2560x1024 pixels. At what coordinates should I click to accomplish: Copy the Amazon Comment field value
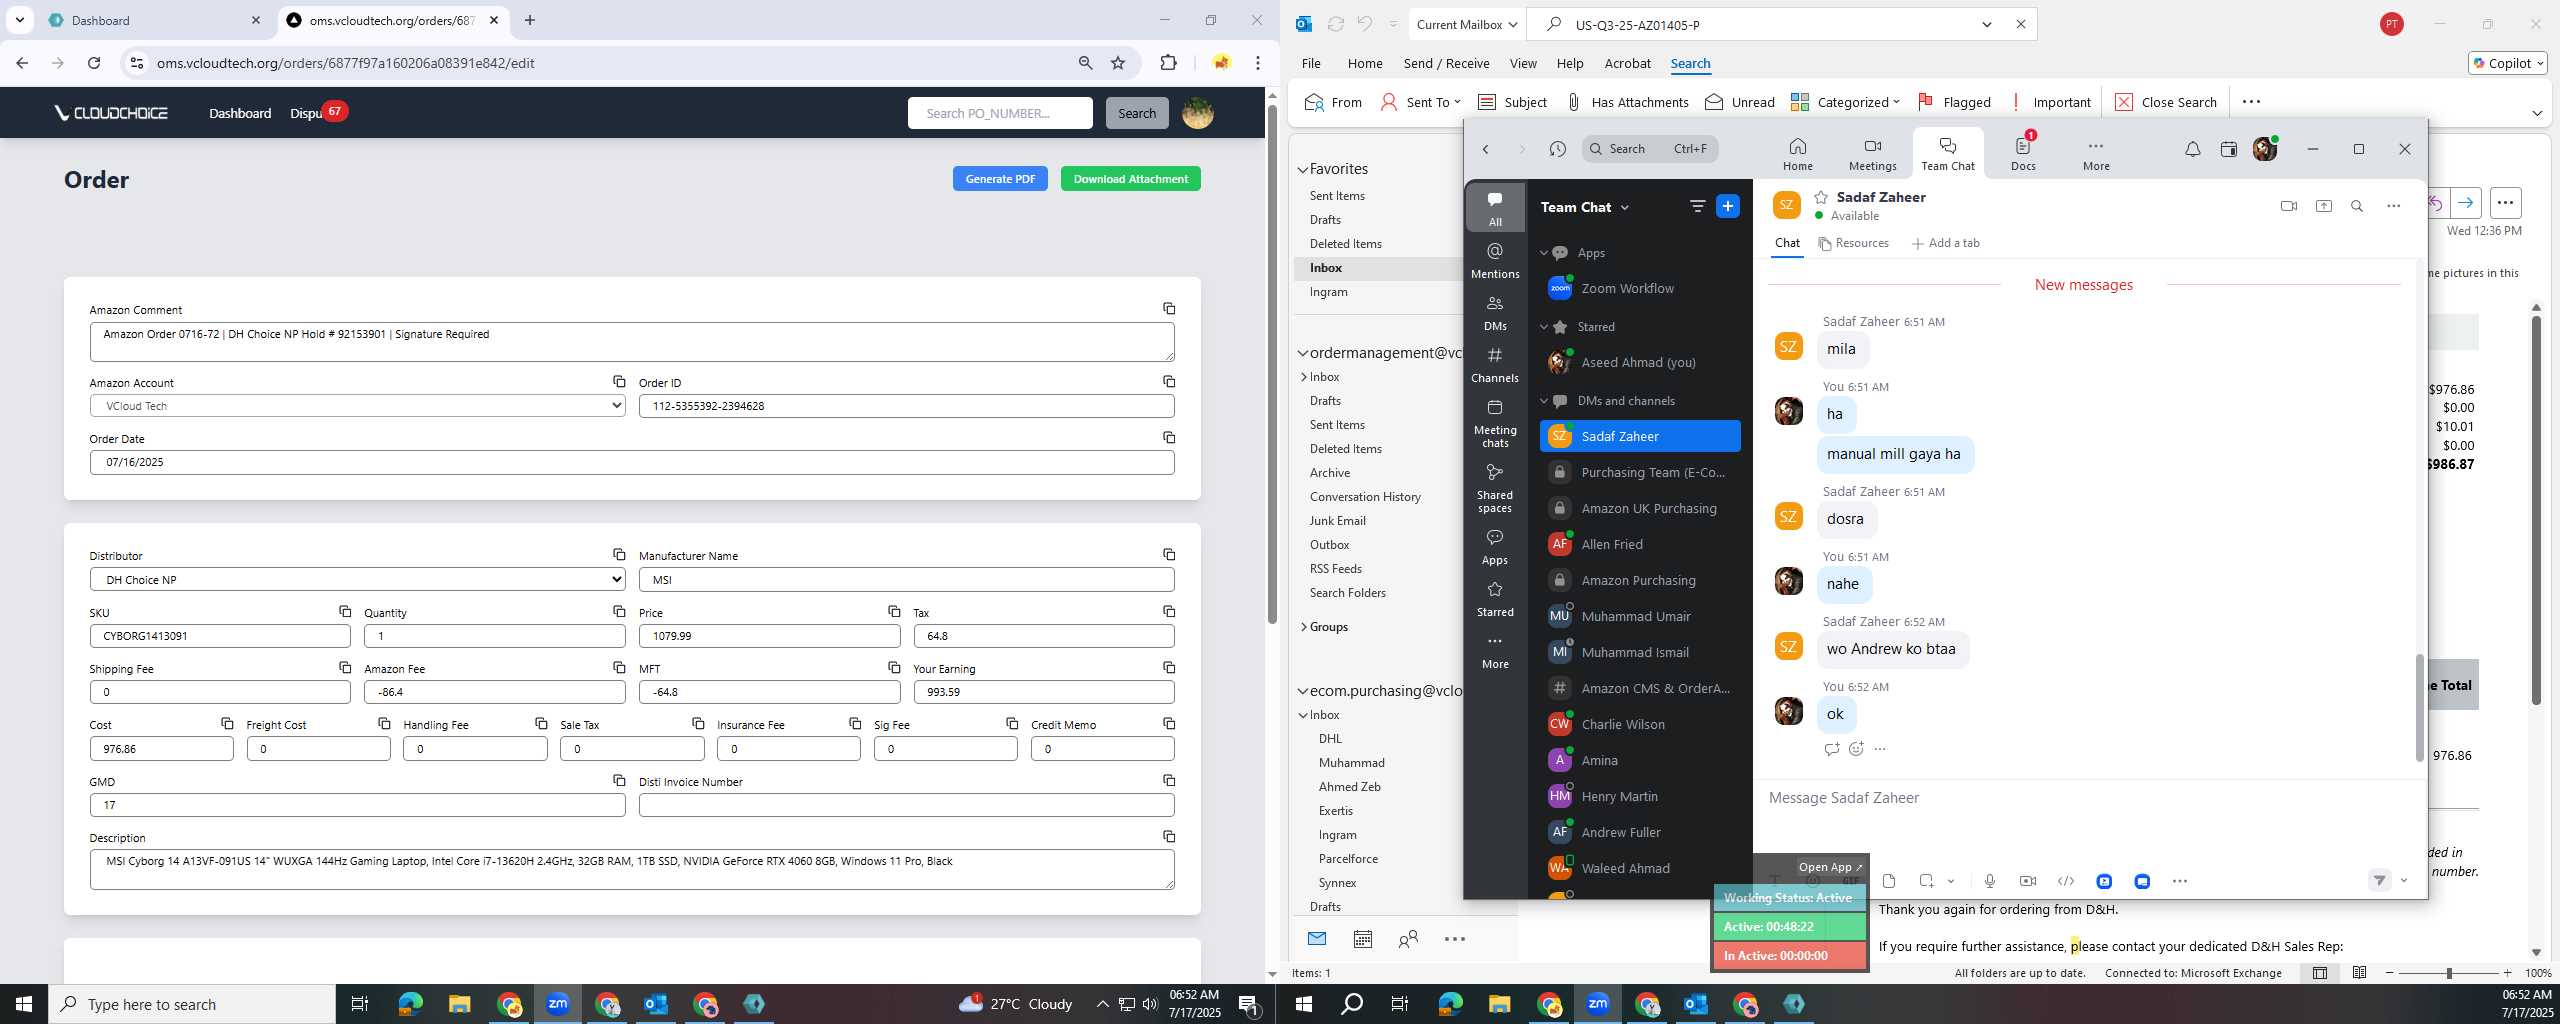point(1169,309)
